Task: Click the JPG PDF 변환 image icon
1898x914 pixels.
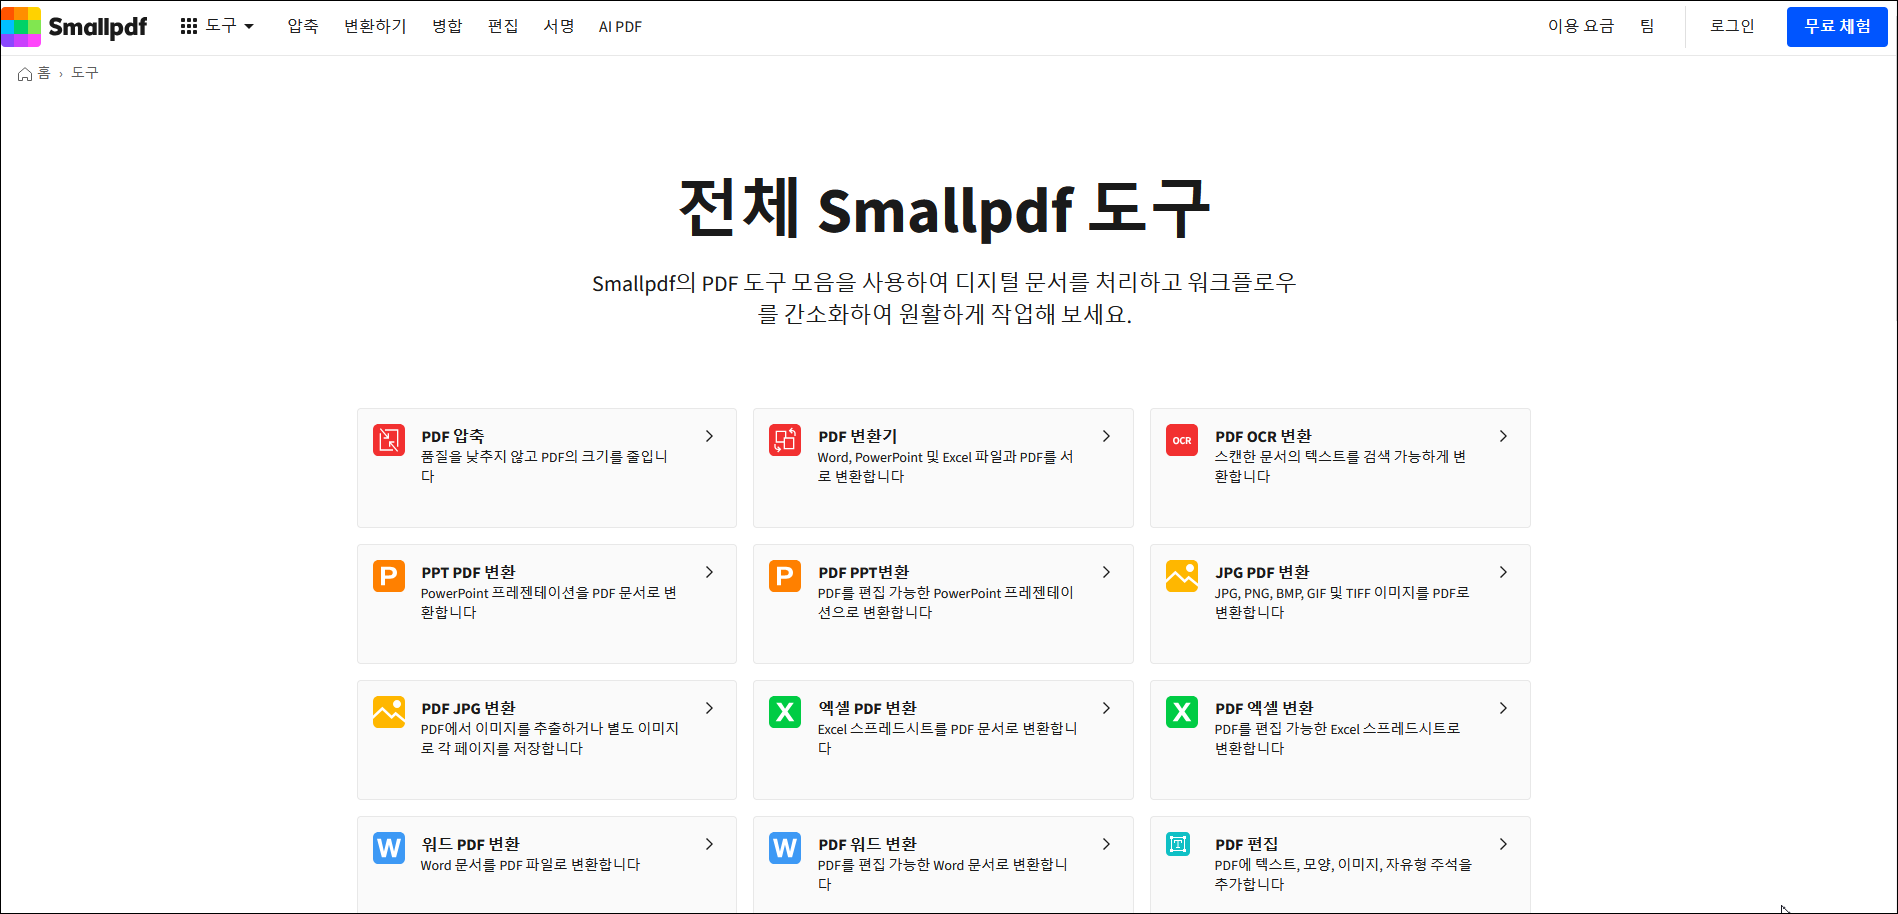Action: click(1182, 576)
